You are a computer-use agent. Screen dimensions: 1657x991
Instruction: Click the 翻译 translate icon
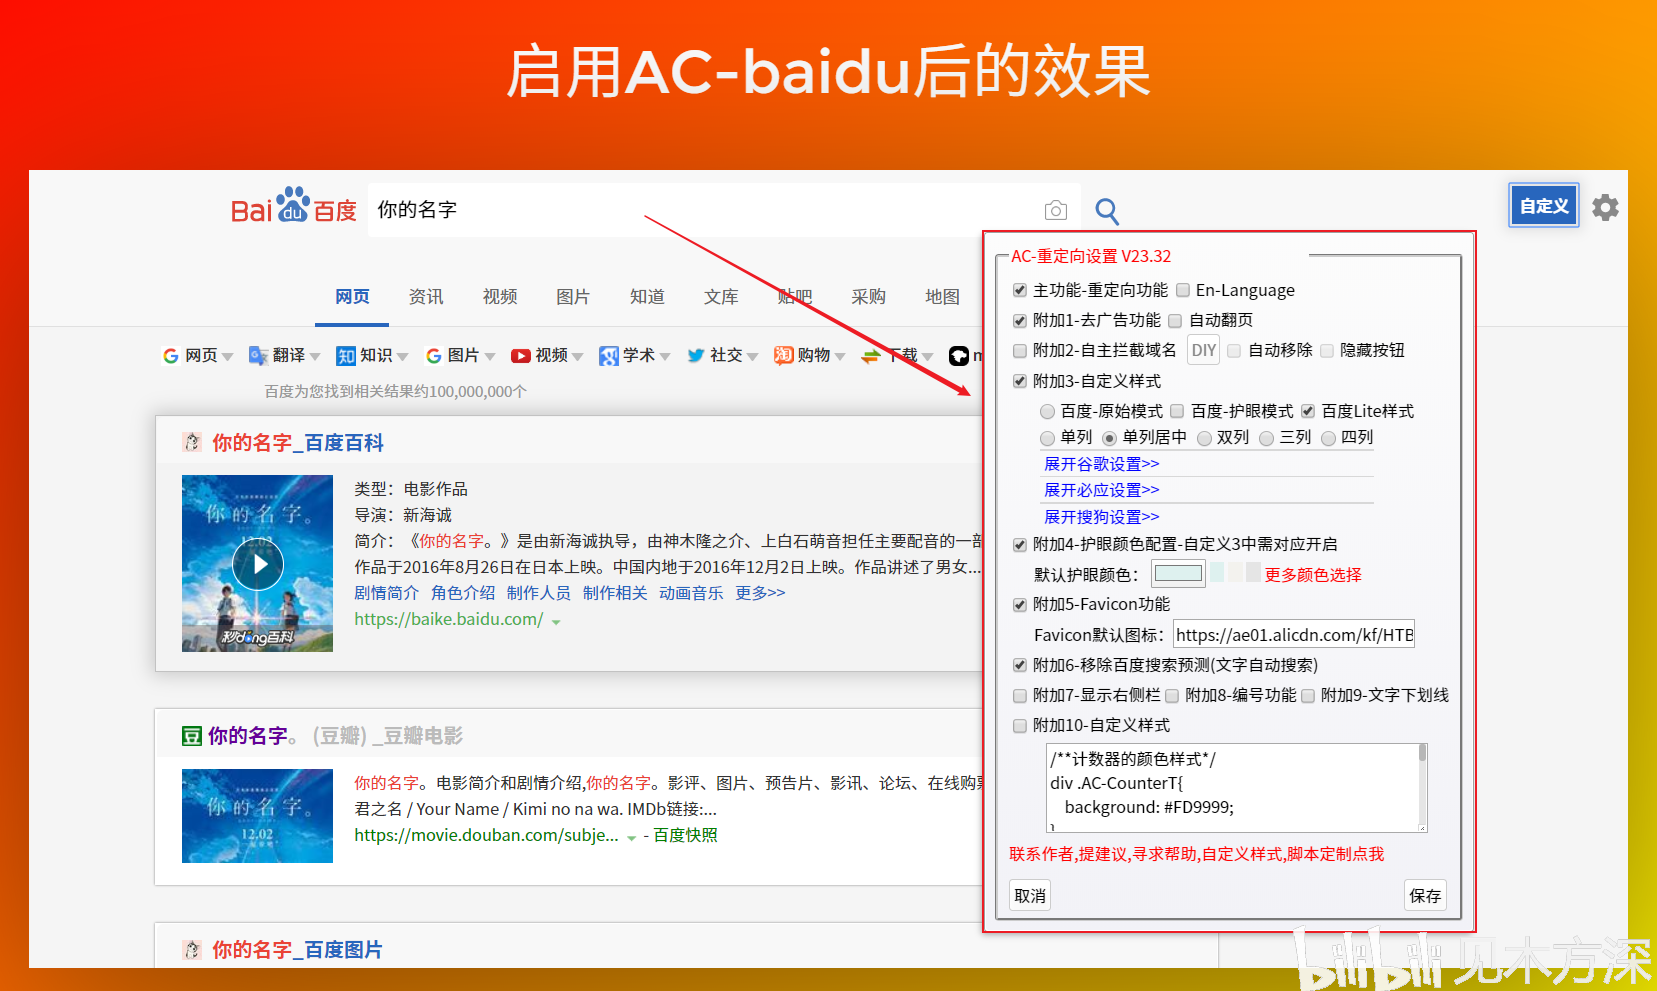click(258, 356)
